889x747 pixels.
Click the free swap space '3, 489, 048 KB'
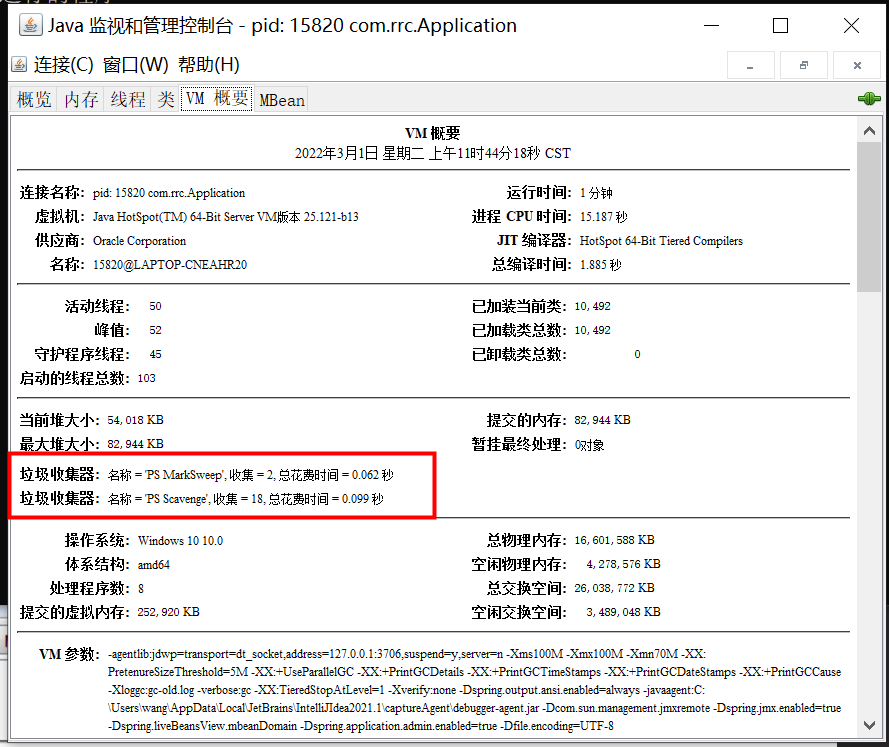(624, 612)
